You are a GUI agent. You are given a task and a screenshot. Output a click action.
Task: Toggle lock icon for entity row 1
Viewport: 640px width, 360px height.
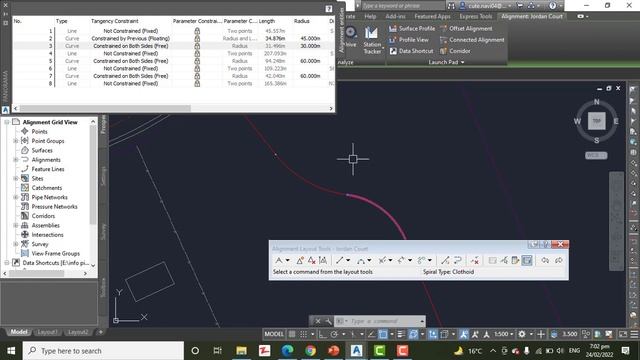point(197,31)
